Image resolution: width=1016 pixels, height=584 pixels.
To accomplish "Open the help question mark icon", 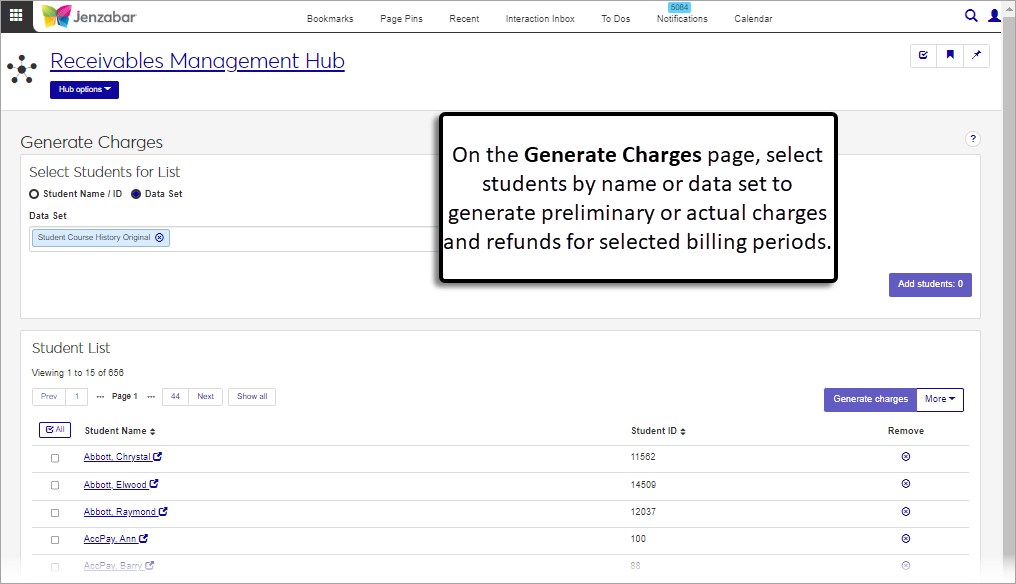I will click(x=973, y=139).
